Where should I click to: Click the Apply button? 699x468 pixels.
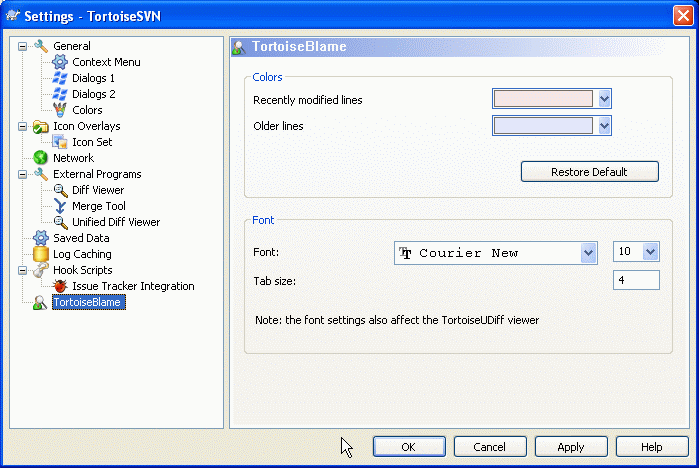(571, 446)
